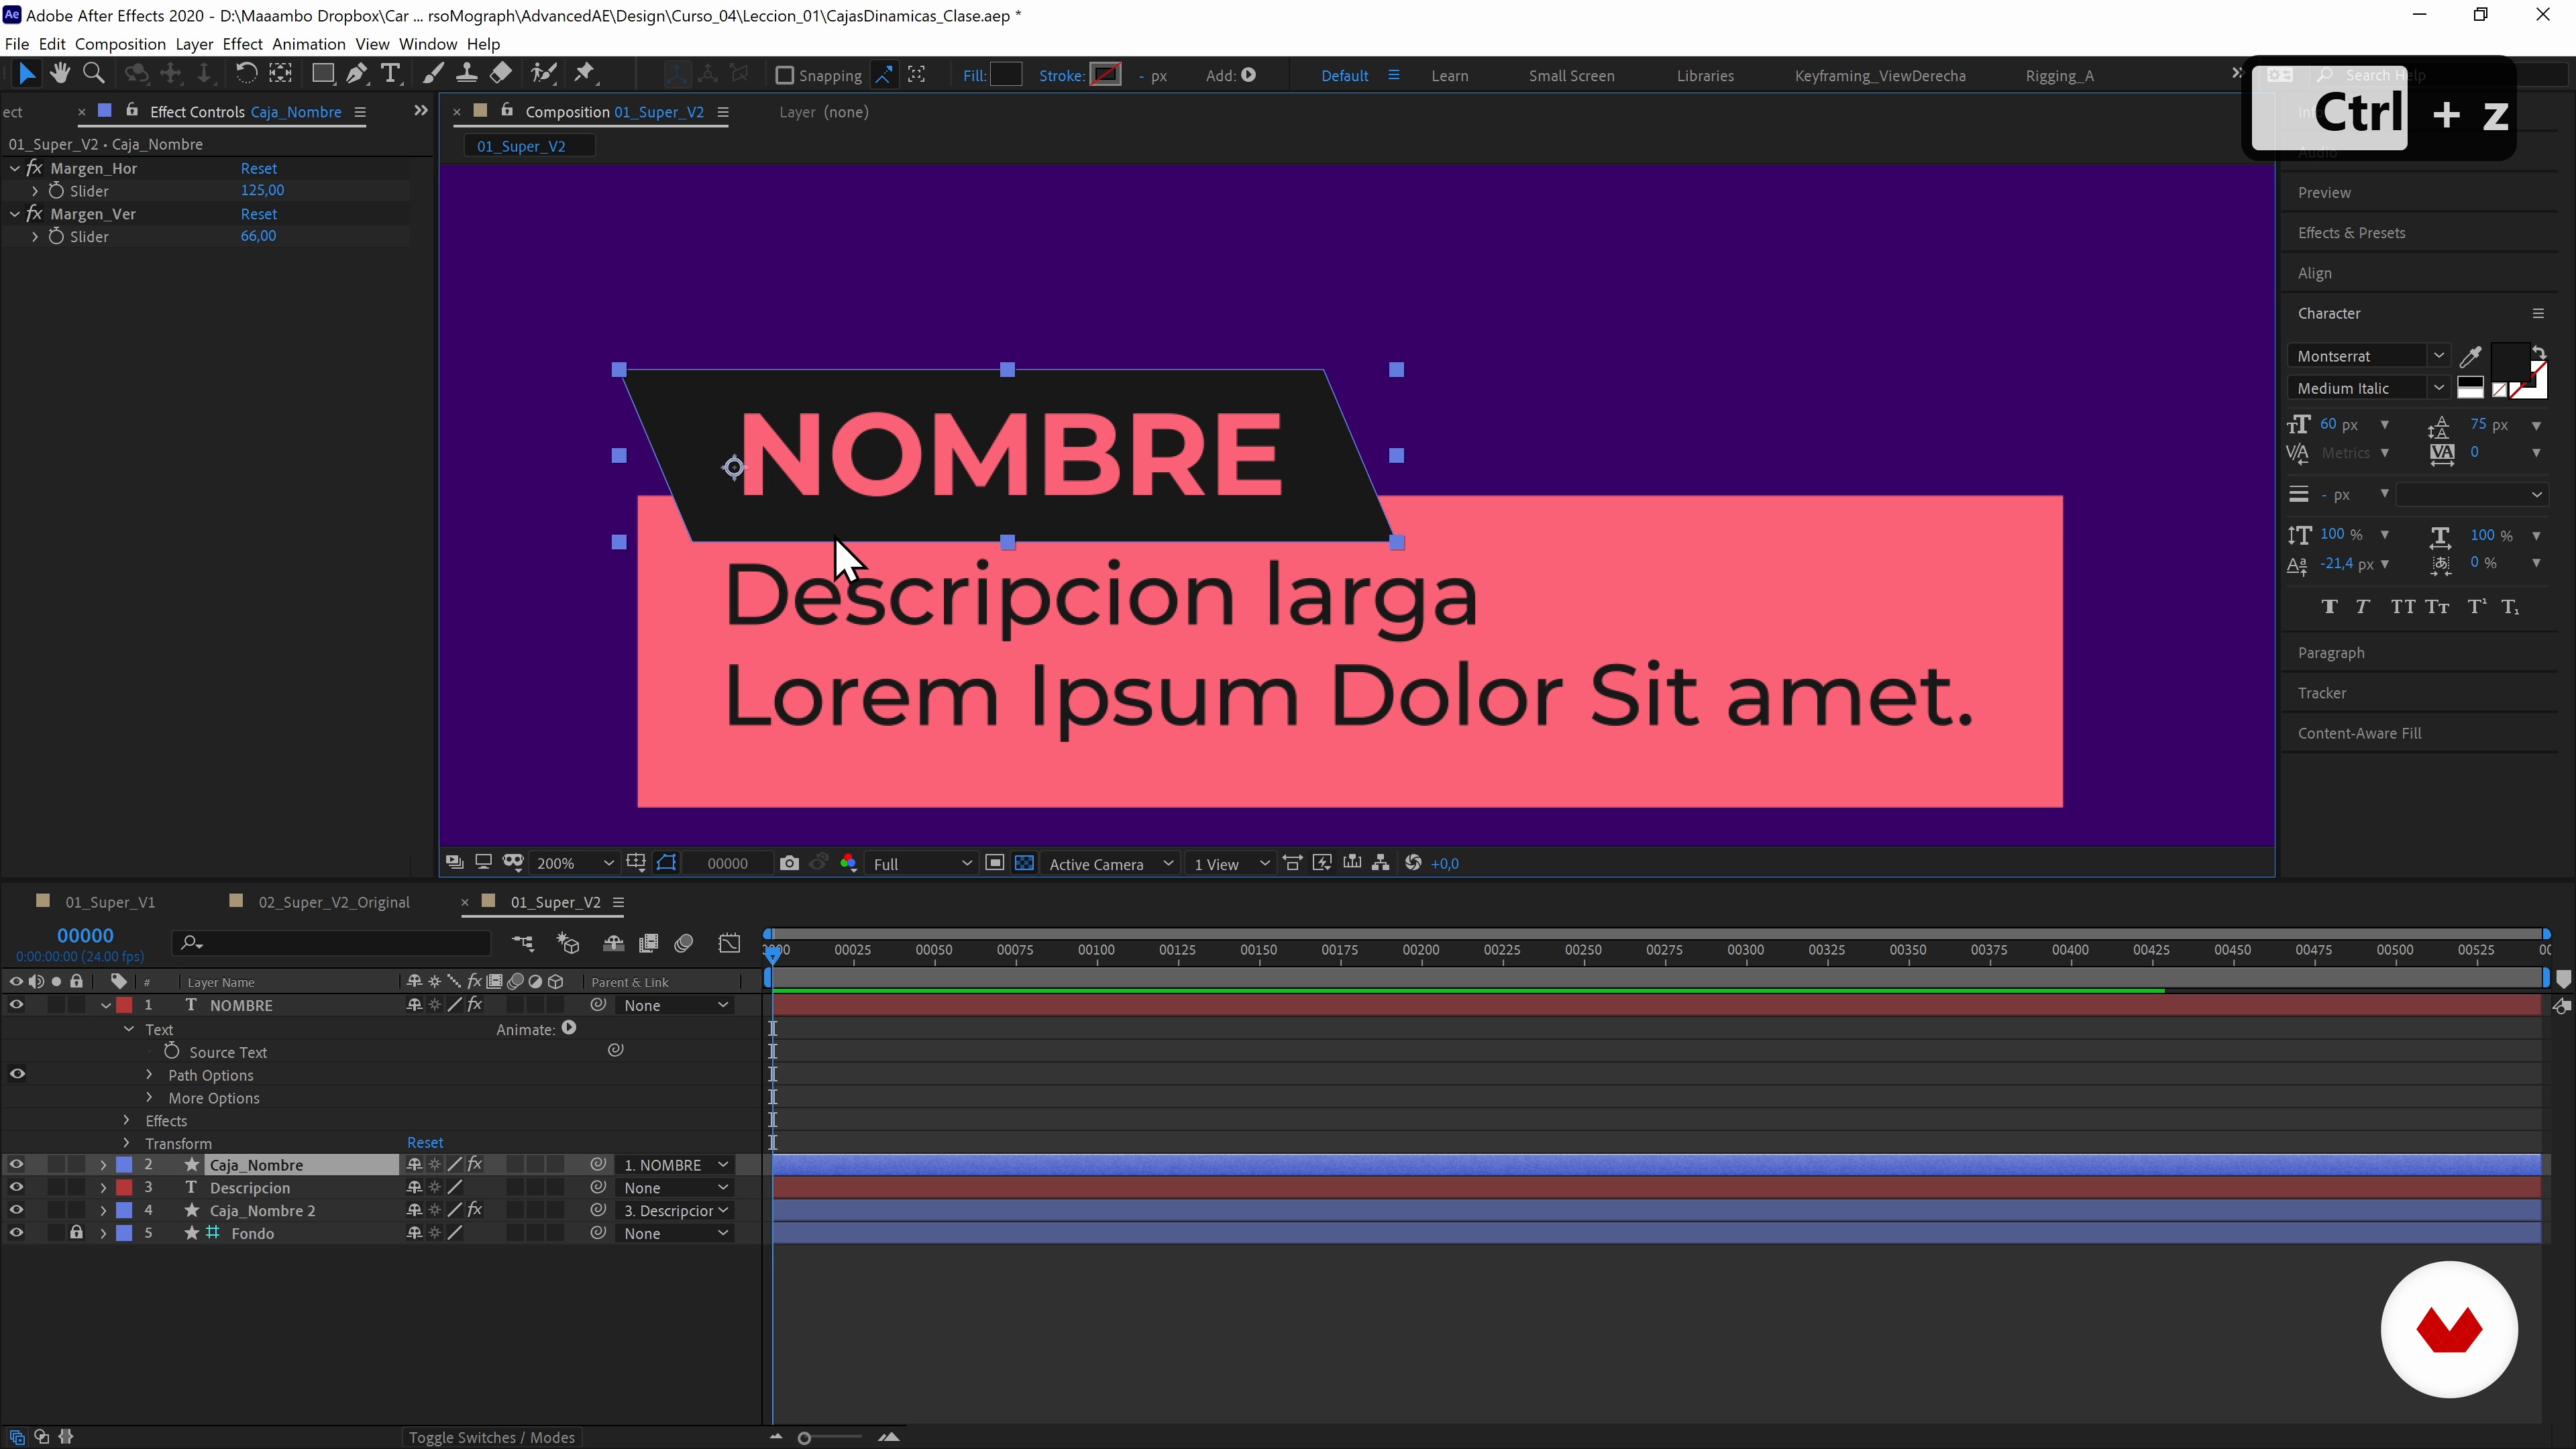The image size is (2576, 1449).
Task: Unlock the Fondo layer lock
Action: [x=76, y=1233]
